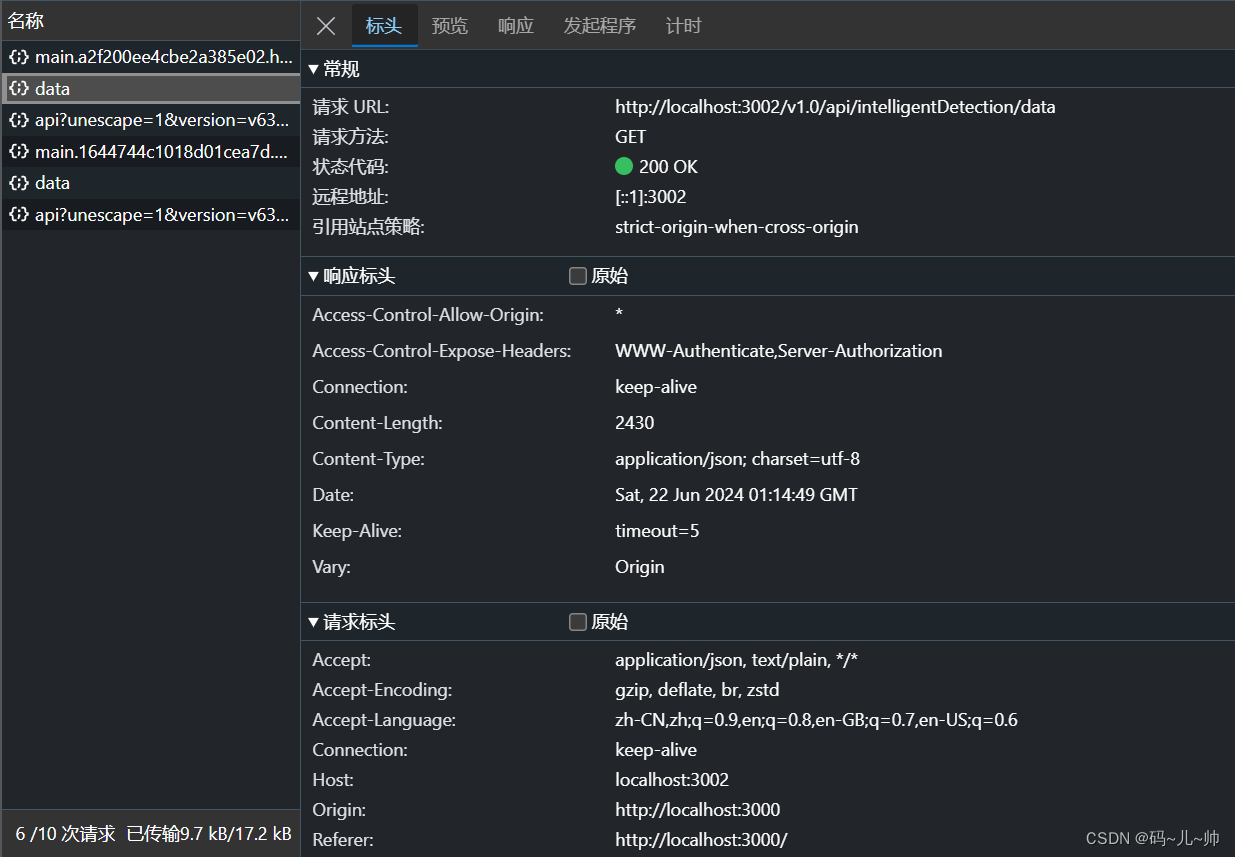Viewport: 1235px width, 857px height.
Task: Switch to the 发起程序 tab
Action: (599, 26)
